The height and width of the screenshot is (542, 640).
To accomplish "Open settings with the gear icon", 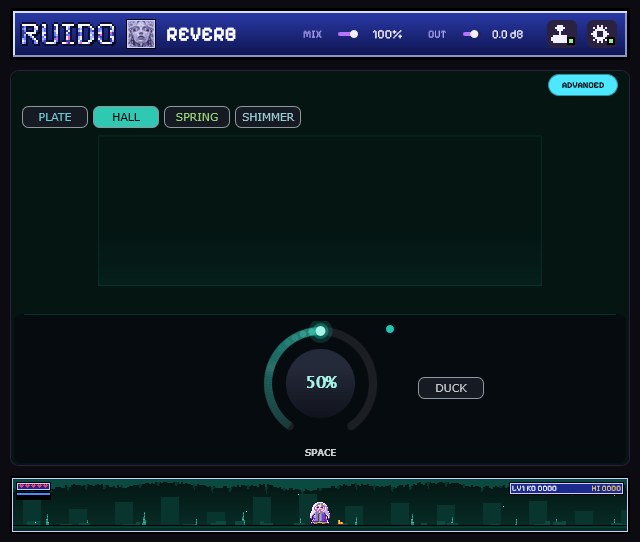I will coord(601,34).
